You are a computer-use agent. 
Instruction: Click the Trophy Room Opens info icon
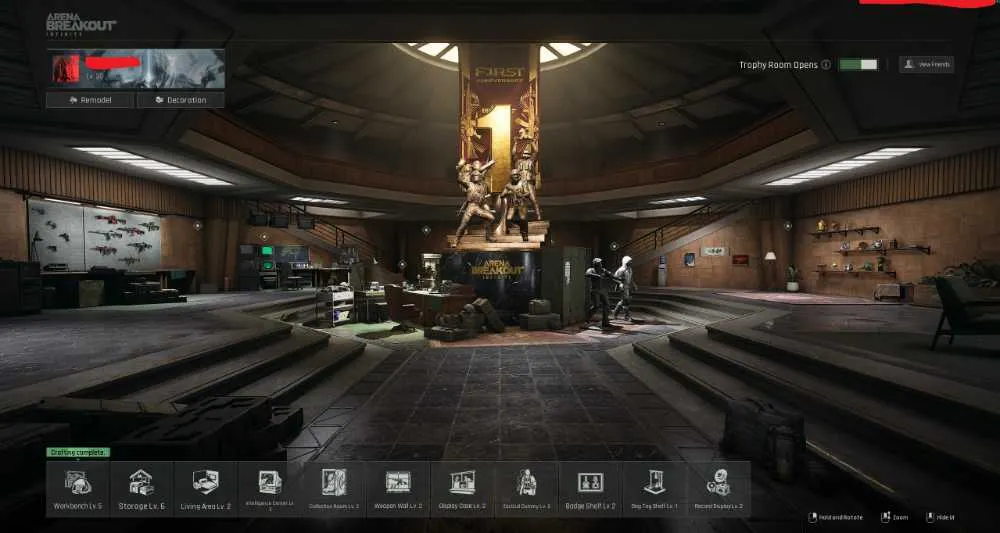pyautogui.click(x=826, y=64)
